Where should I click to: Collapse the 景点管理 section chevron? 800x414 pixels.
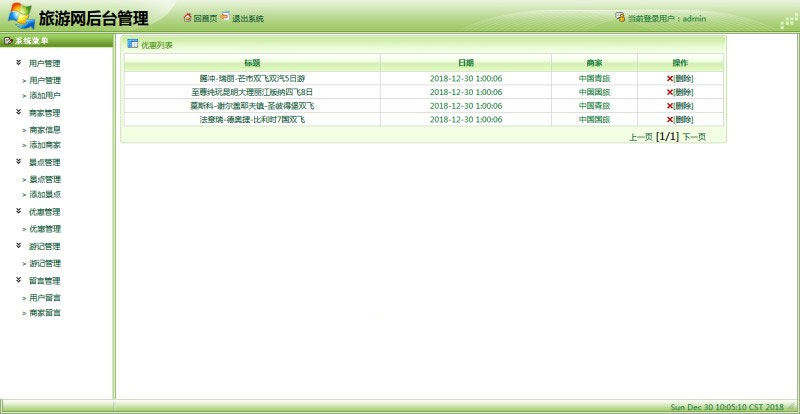coord(18,161)
